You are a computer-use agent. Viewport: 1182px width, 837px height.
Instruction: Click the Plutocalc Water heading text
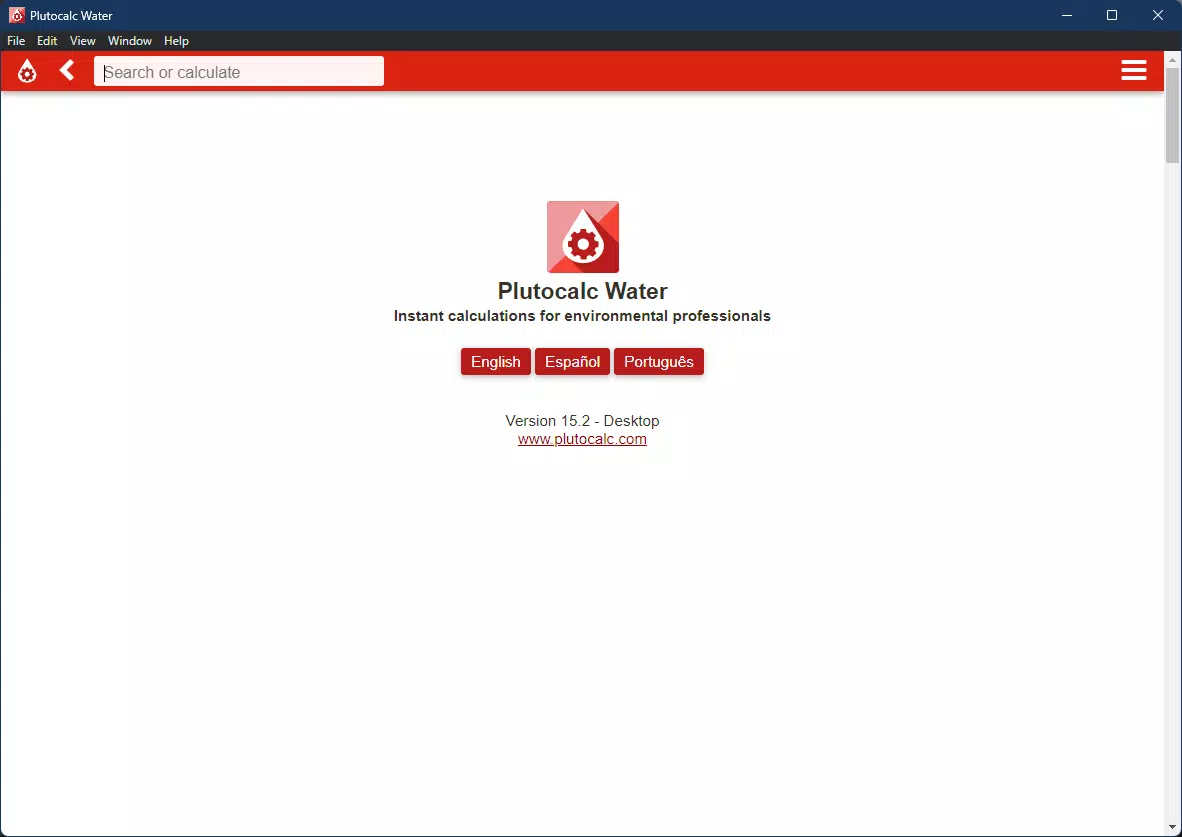(x=583, y=291)
